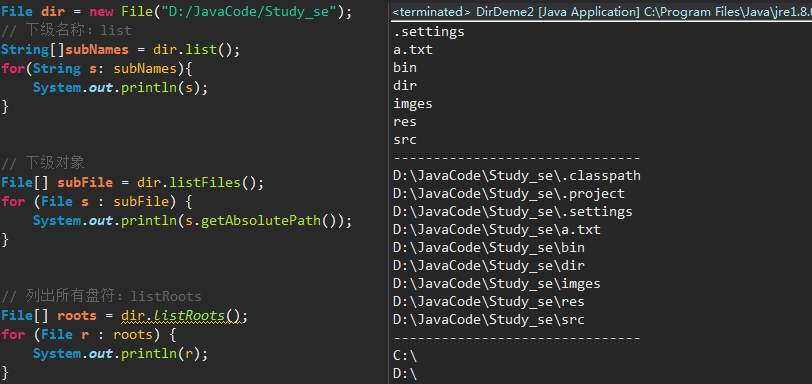Click the 'D:\JavaCode\Study_se\imges' output line
The image size is (812, 384).
click(x=497, y=284)
